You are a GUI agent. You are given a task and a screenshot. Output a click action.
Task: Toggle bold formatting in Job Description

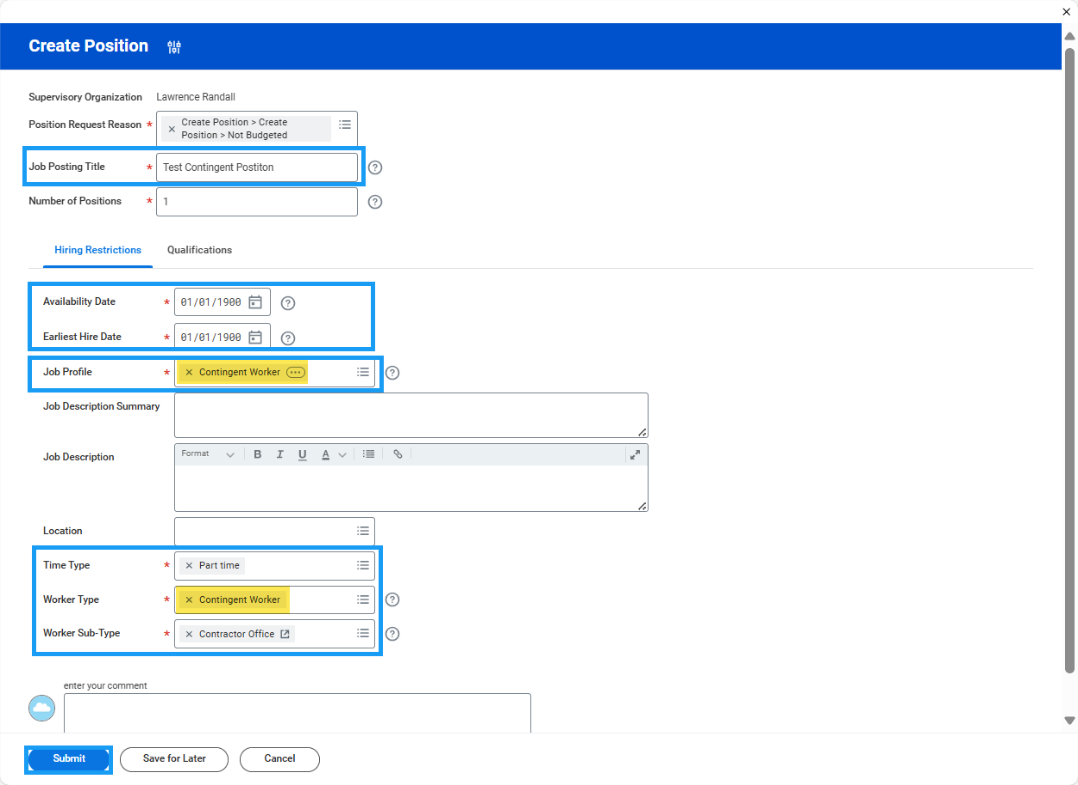click(257, 454)
